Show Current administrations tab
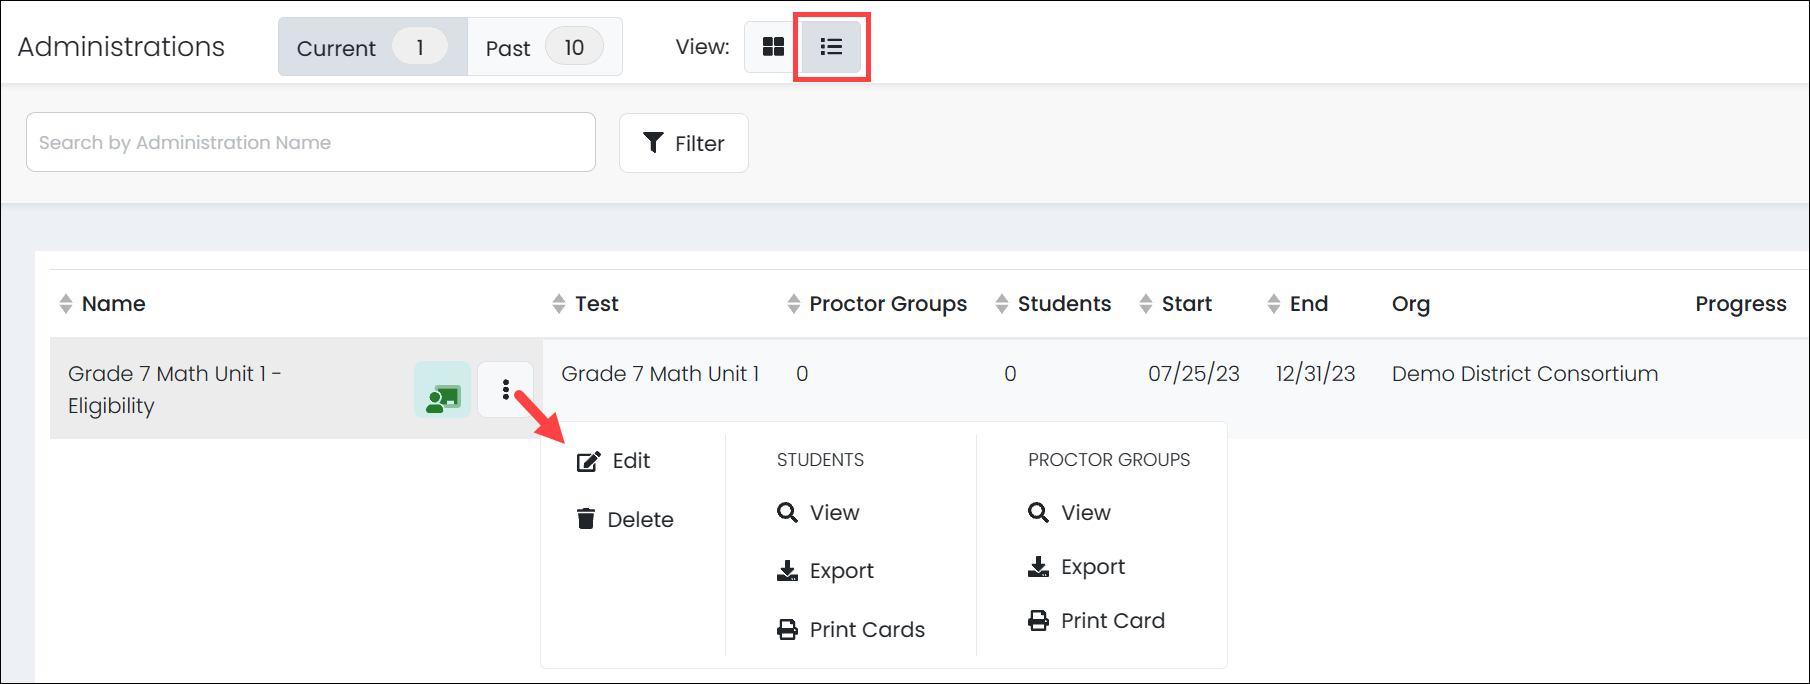This screenshot has height=684, width=1810. [372, 47]
